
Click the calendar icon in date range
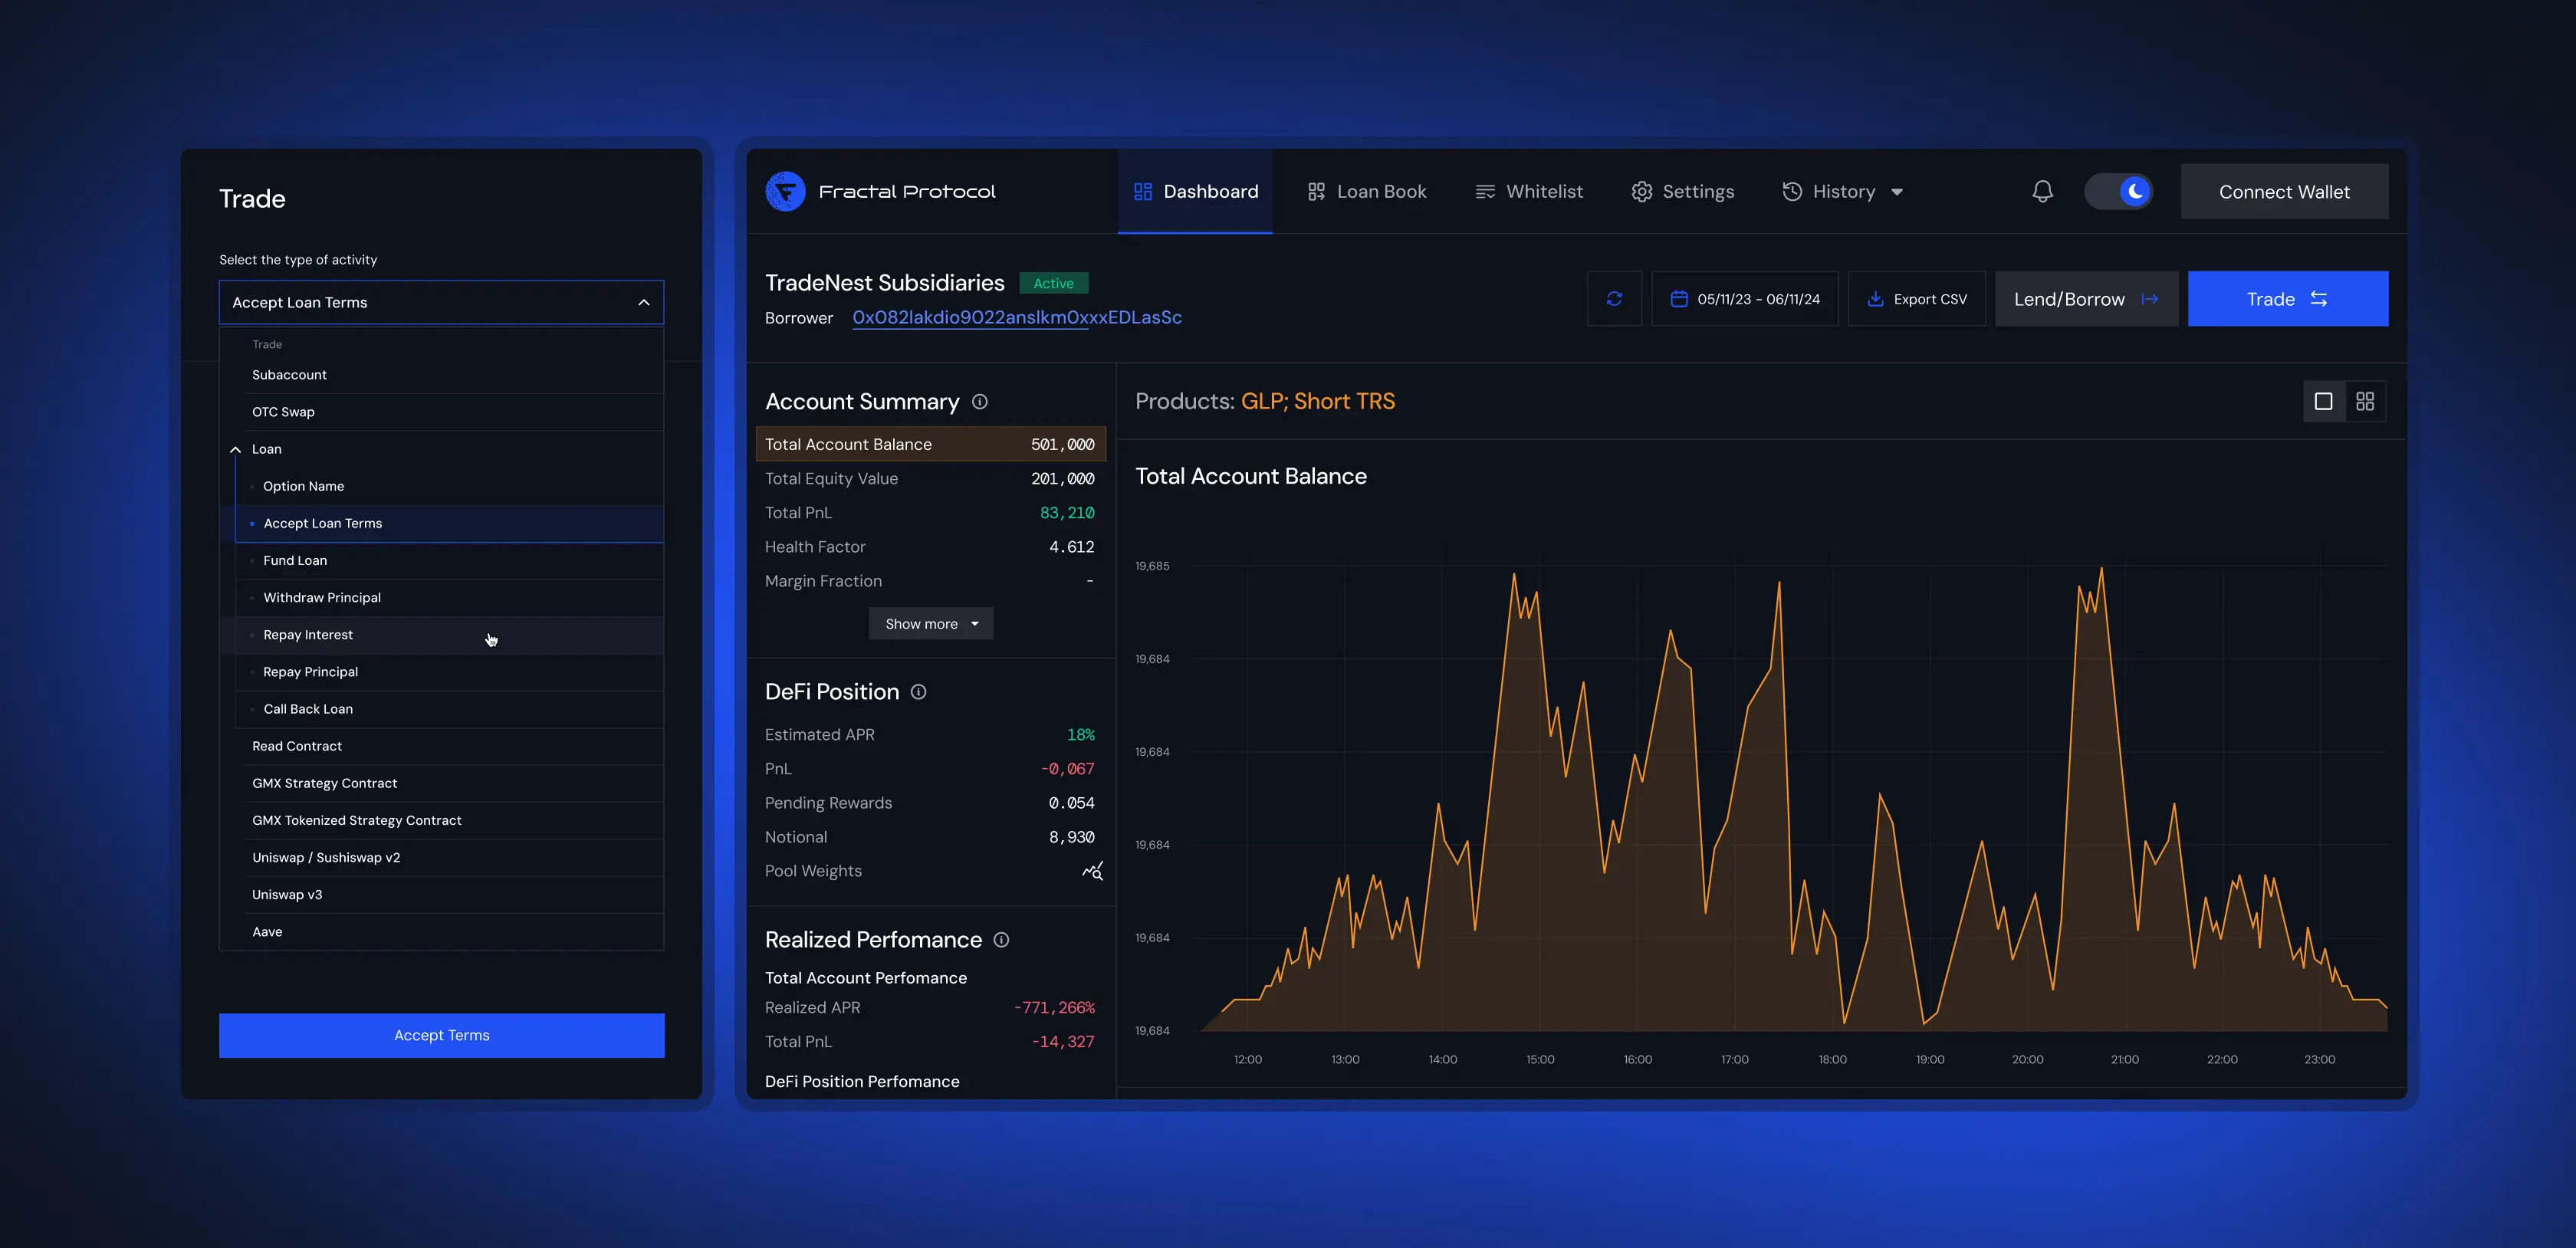pos(1679,299)
